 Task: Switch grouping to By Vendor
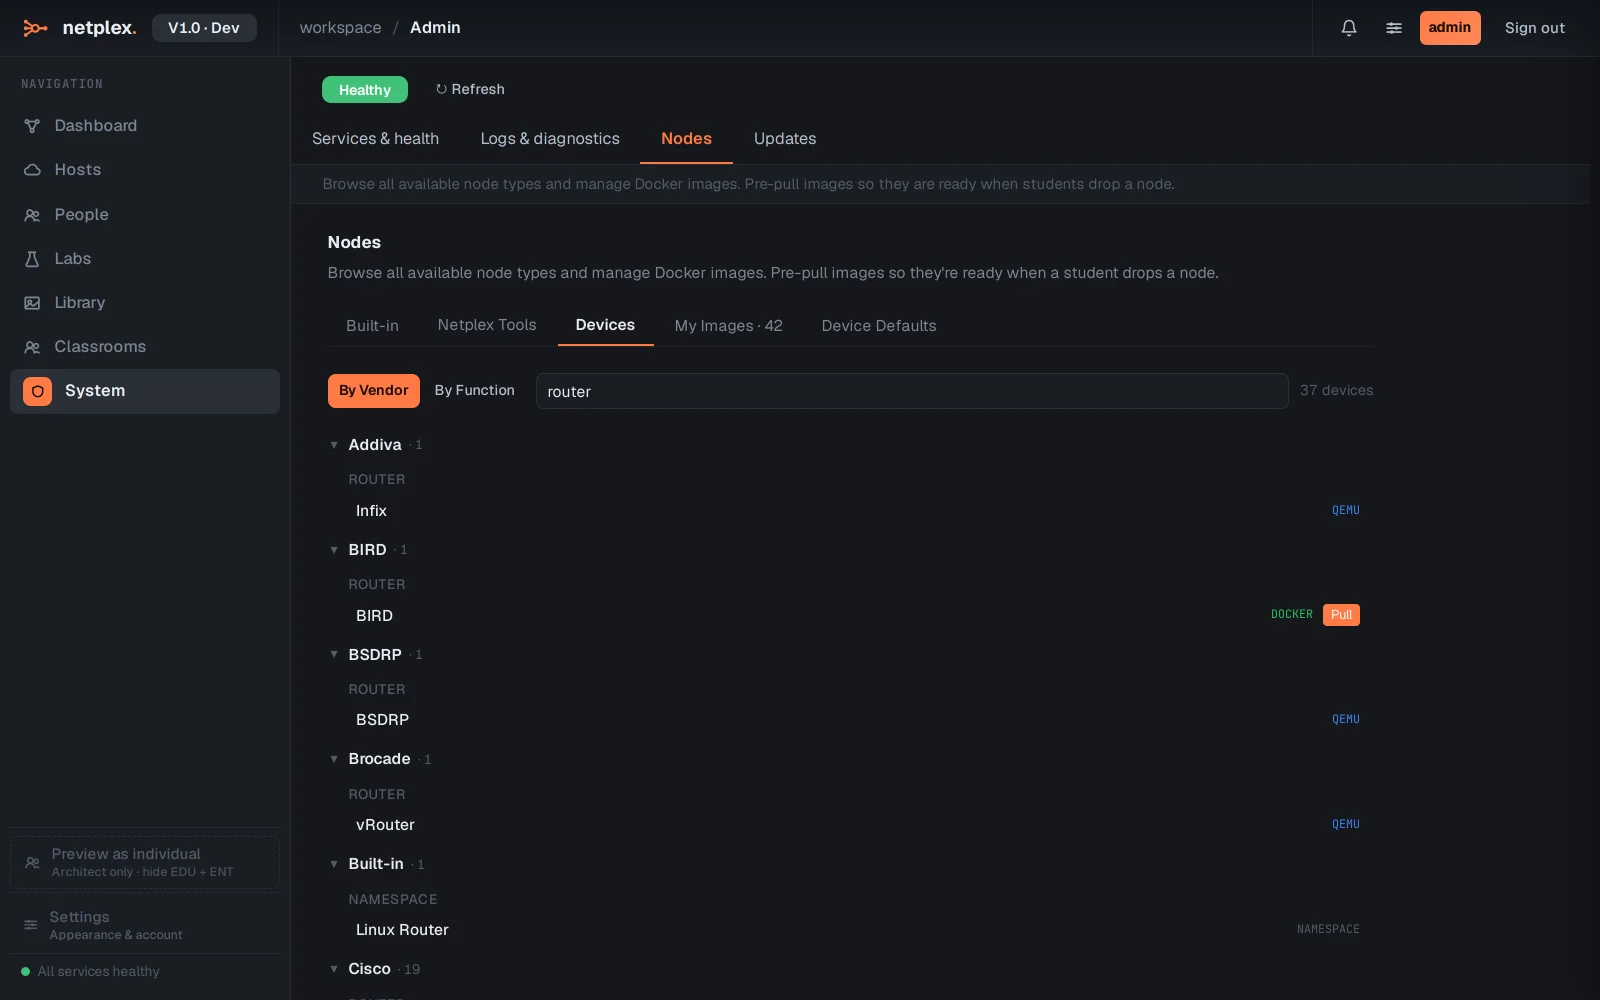[374, 391]
